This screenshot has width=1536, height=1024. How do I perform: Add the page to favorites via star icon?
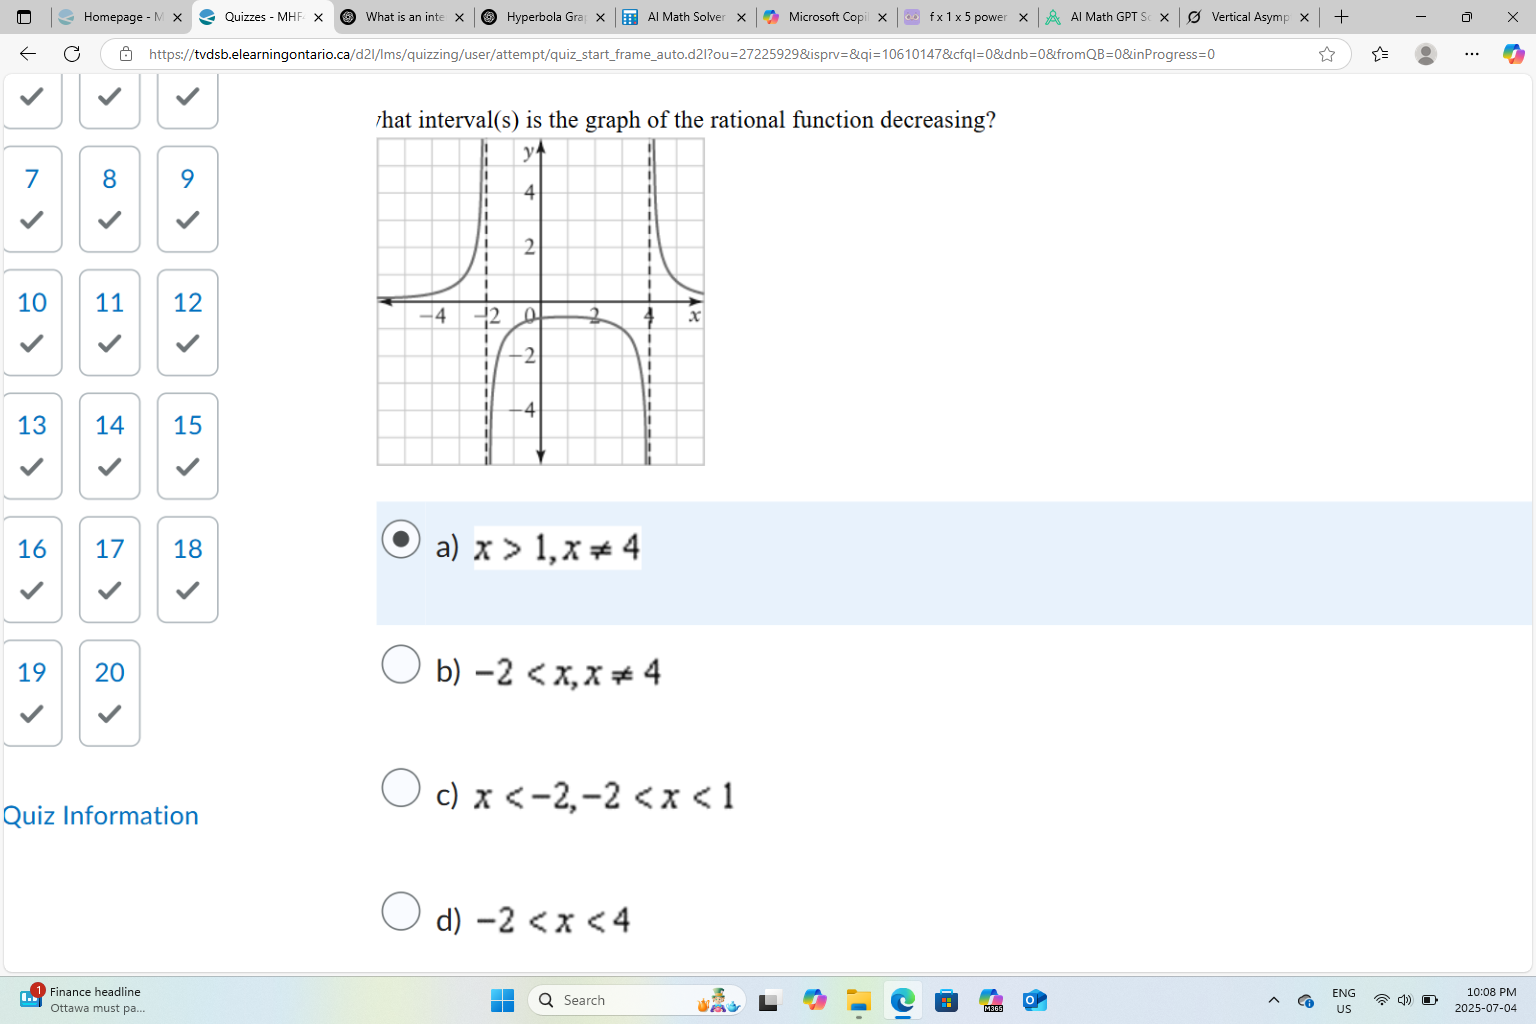(1327, 55)
